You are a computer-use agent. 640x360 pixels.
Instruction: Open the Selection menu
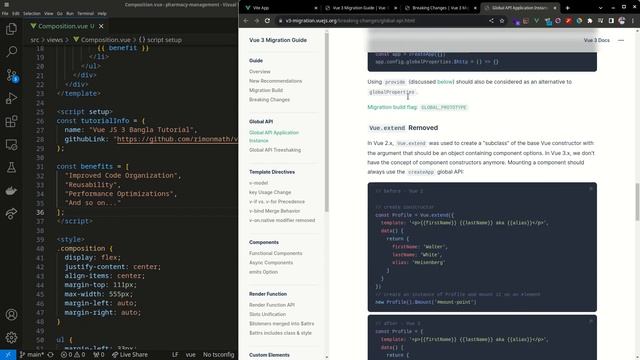tap(31, 13)
